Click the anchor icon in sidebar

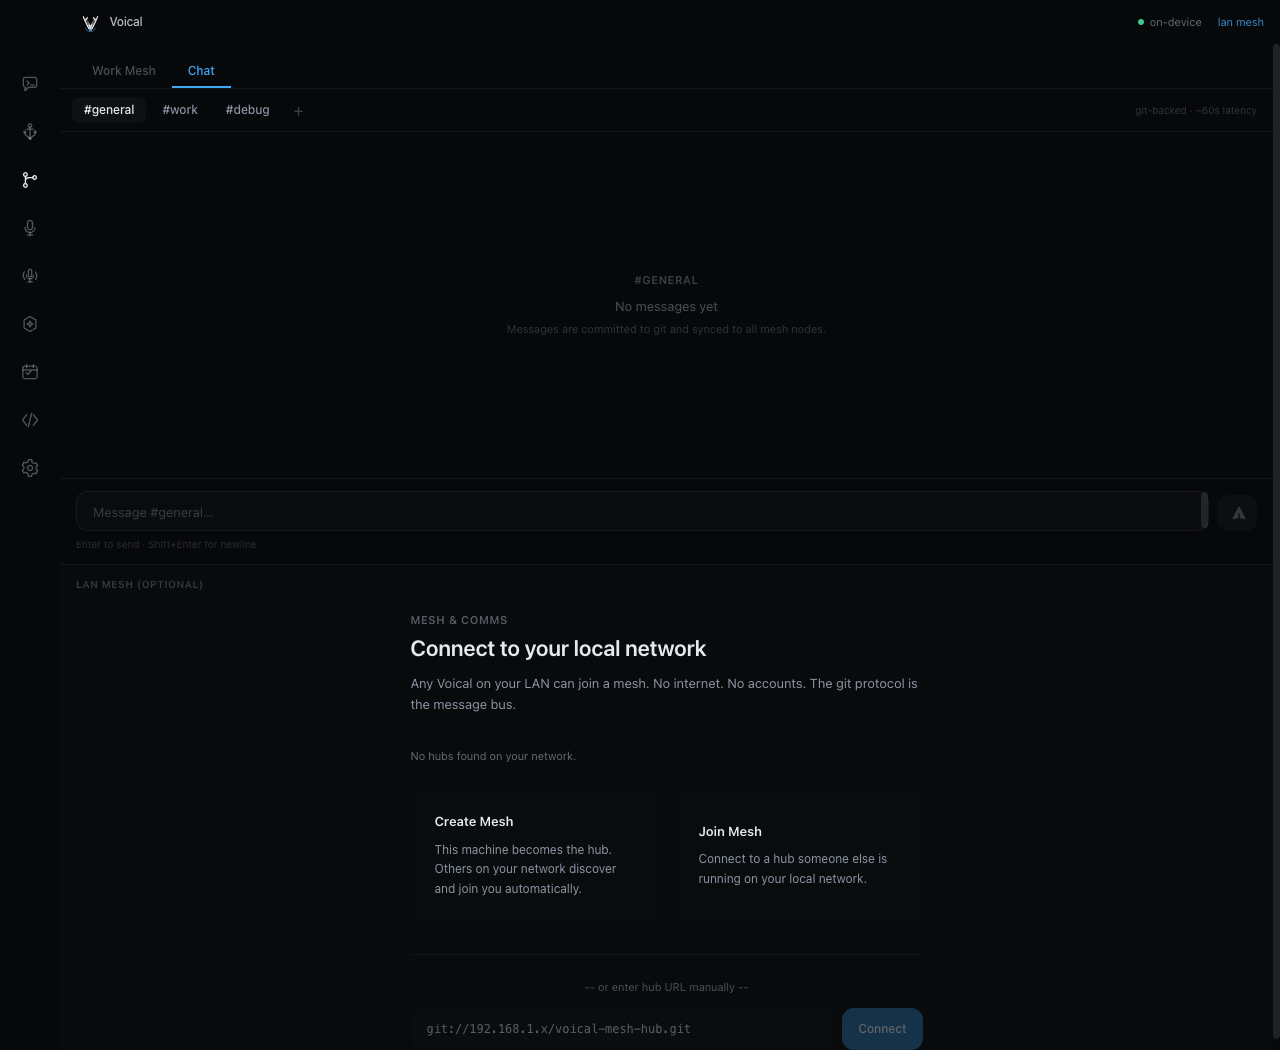click(30, 132)
